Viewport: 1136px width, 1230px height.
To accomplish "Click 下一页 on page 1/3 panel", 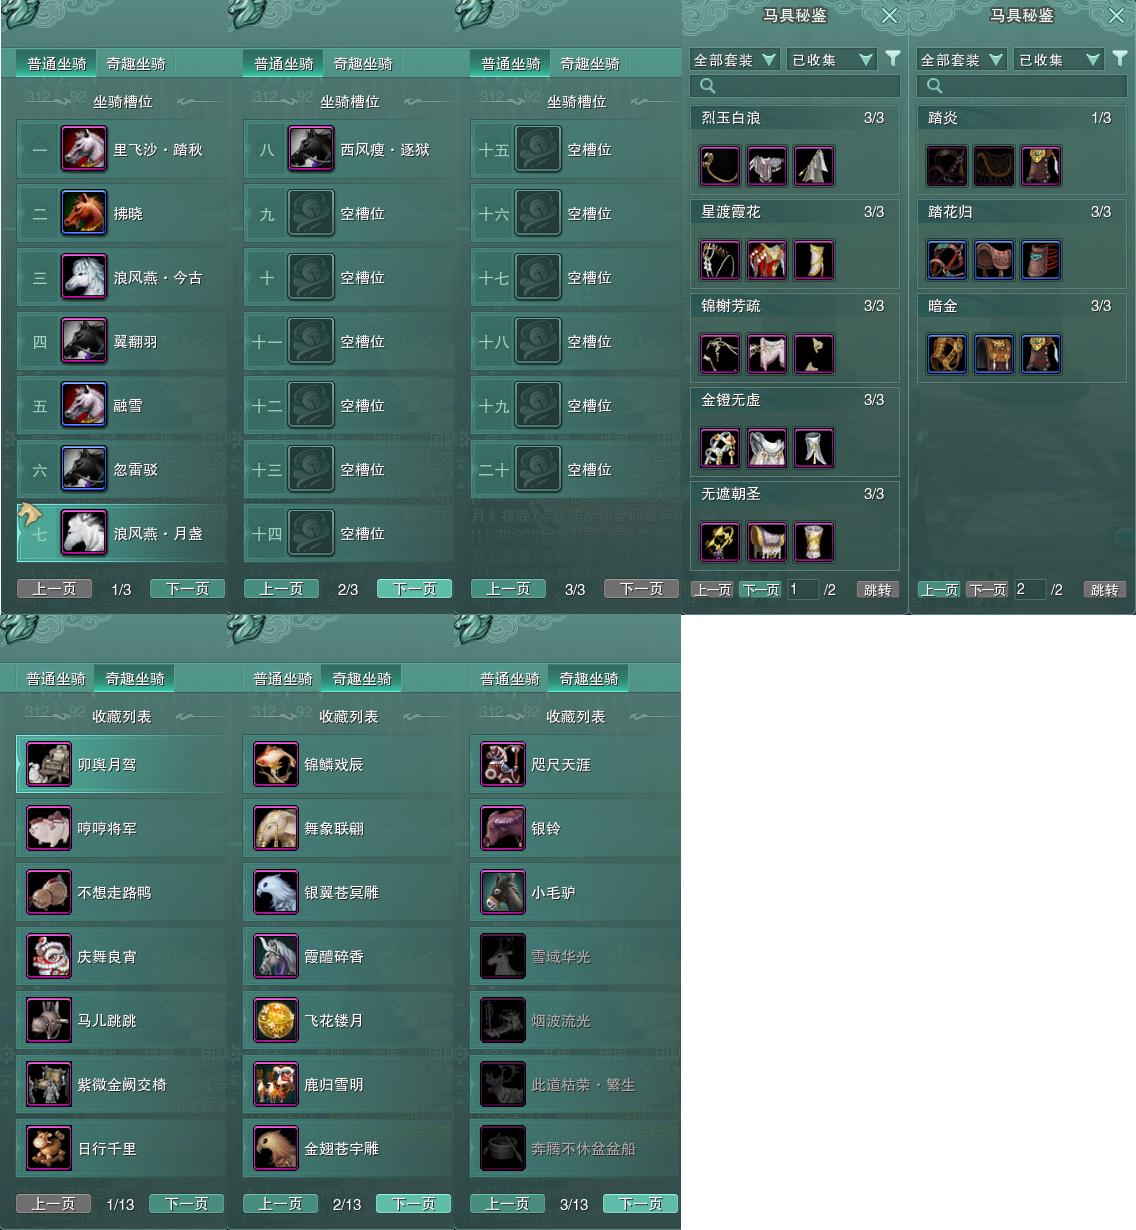I will click(187, 589).
